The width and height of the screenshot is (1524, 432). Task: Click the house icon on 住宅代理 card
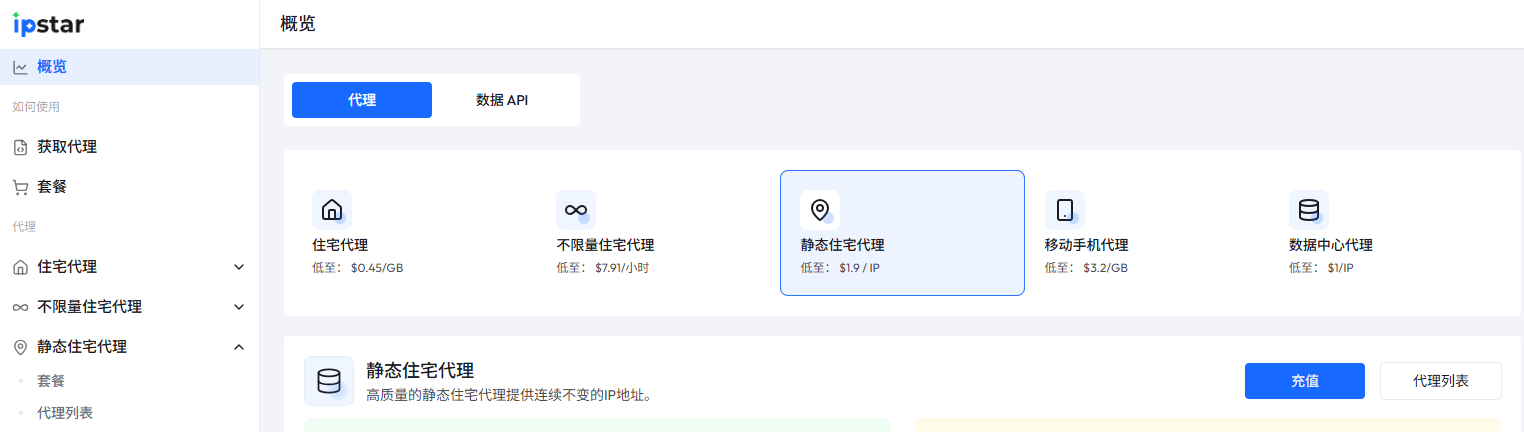(332, 210)
